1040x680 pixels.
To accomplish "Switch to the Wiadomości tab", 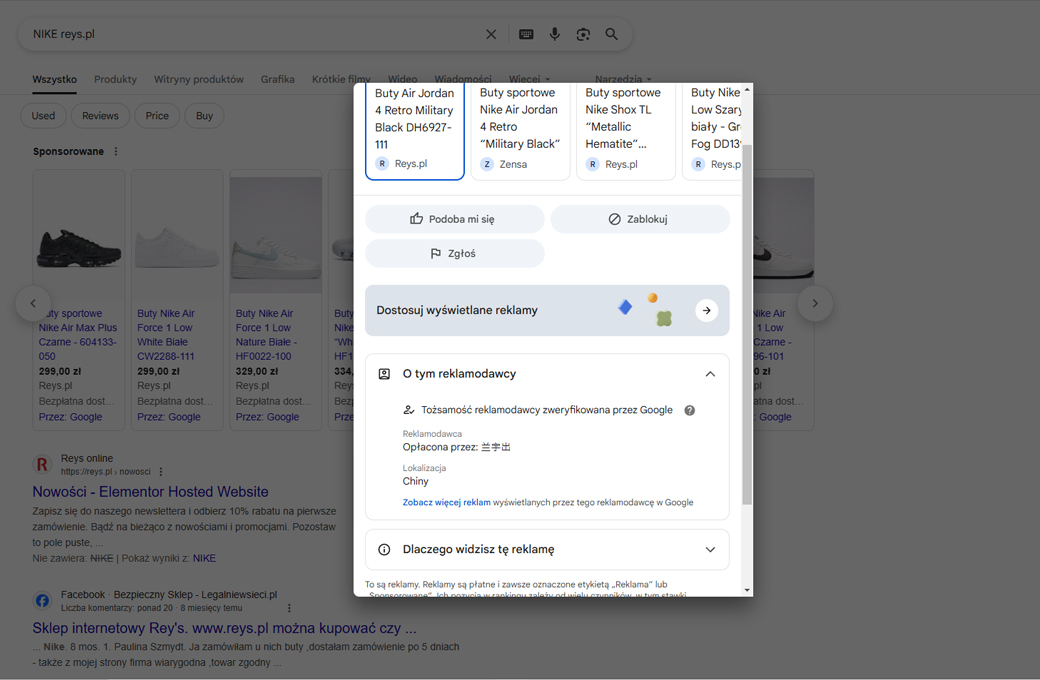I will pyautogui.click(x=463, y=79).
